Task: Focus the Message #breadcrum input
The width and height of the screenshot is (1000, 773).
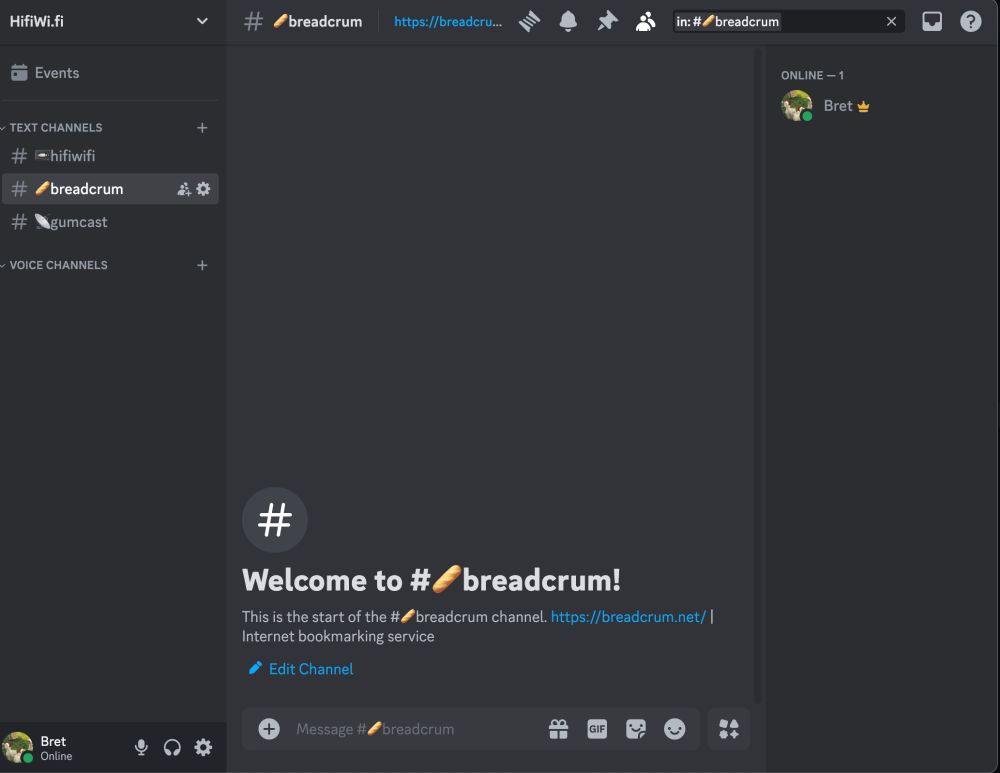Action: pyautogui.click(x=415, y=729)
